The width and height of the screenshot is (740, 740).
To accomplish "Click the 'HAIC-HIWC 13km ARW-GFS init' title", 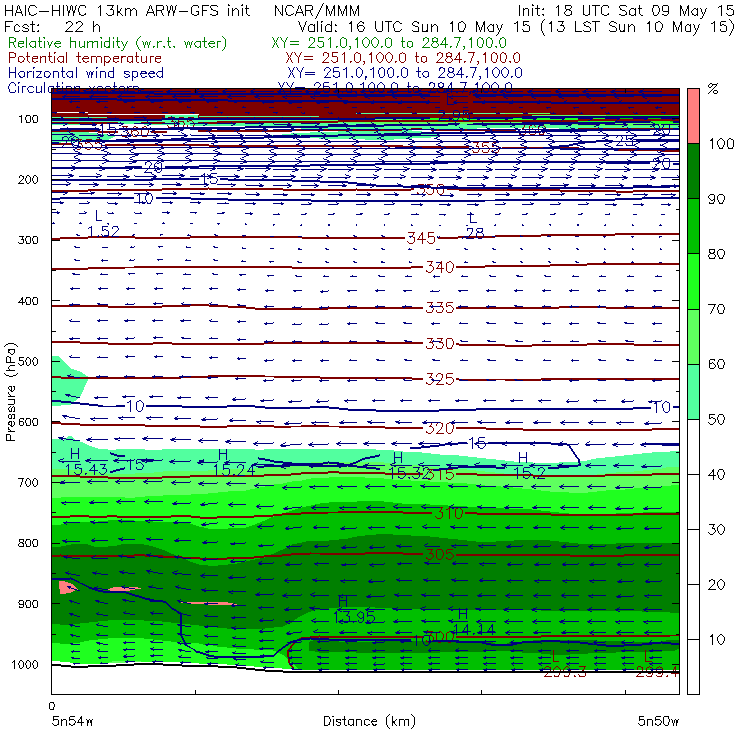I will pyautogui.click(x=127, y=10).
